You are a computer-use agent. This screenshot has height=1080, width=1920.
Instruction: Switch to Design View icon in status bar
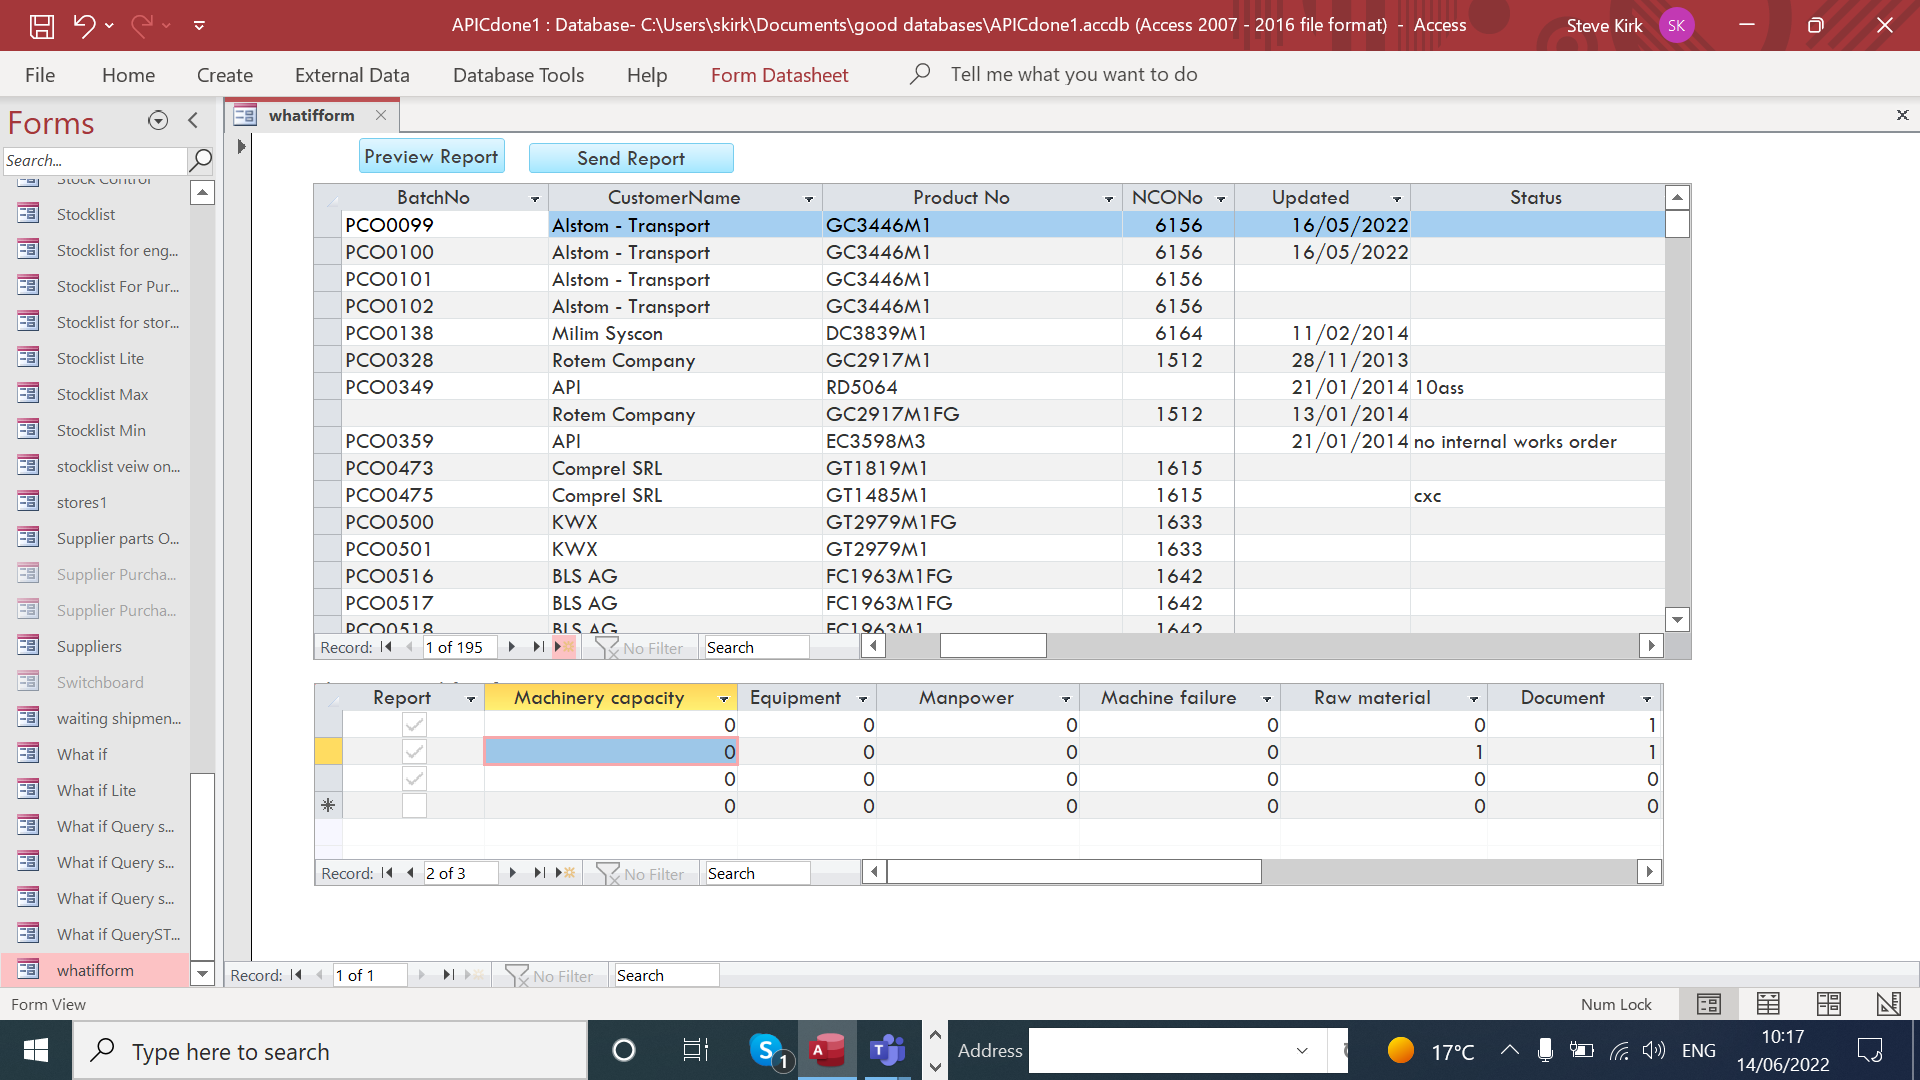1888,1004
